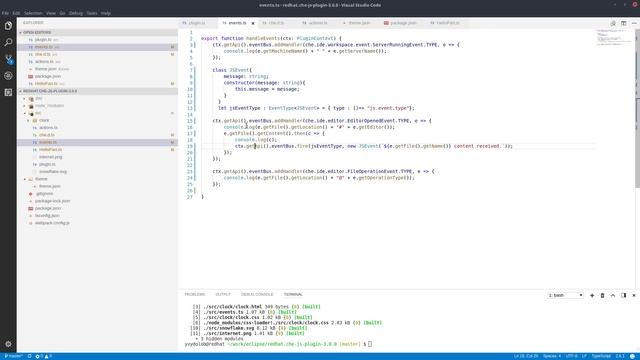This screenshot has width=640, height=360.
Task: Close the terminal panel
Action: click(x=634, y=295)
